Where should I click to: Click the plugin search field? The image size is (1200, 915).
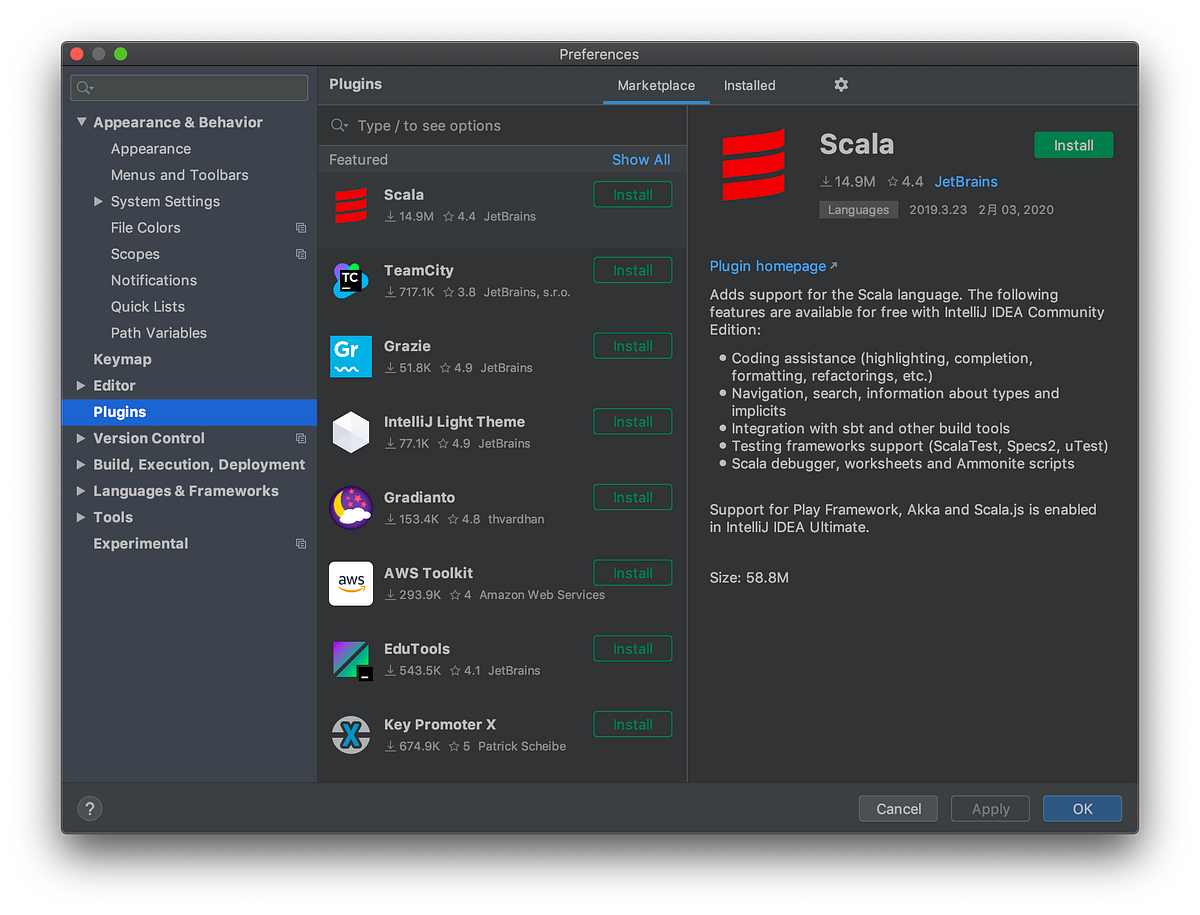[500, 125]
